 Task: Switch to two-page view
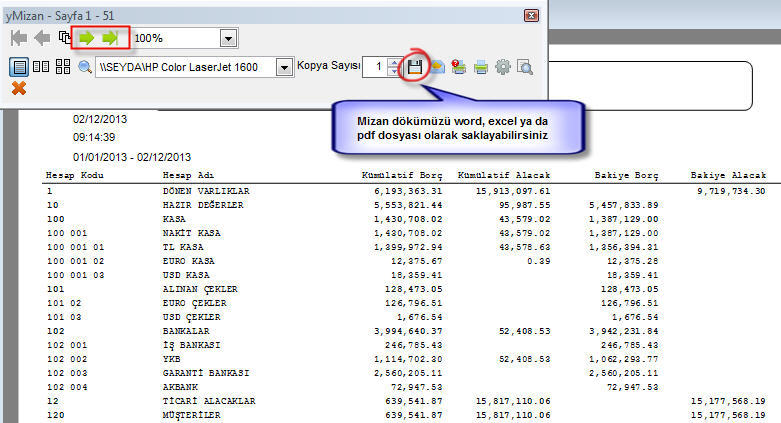tap(41, 67)
